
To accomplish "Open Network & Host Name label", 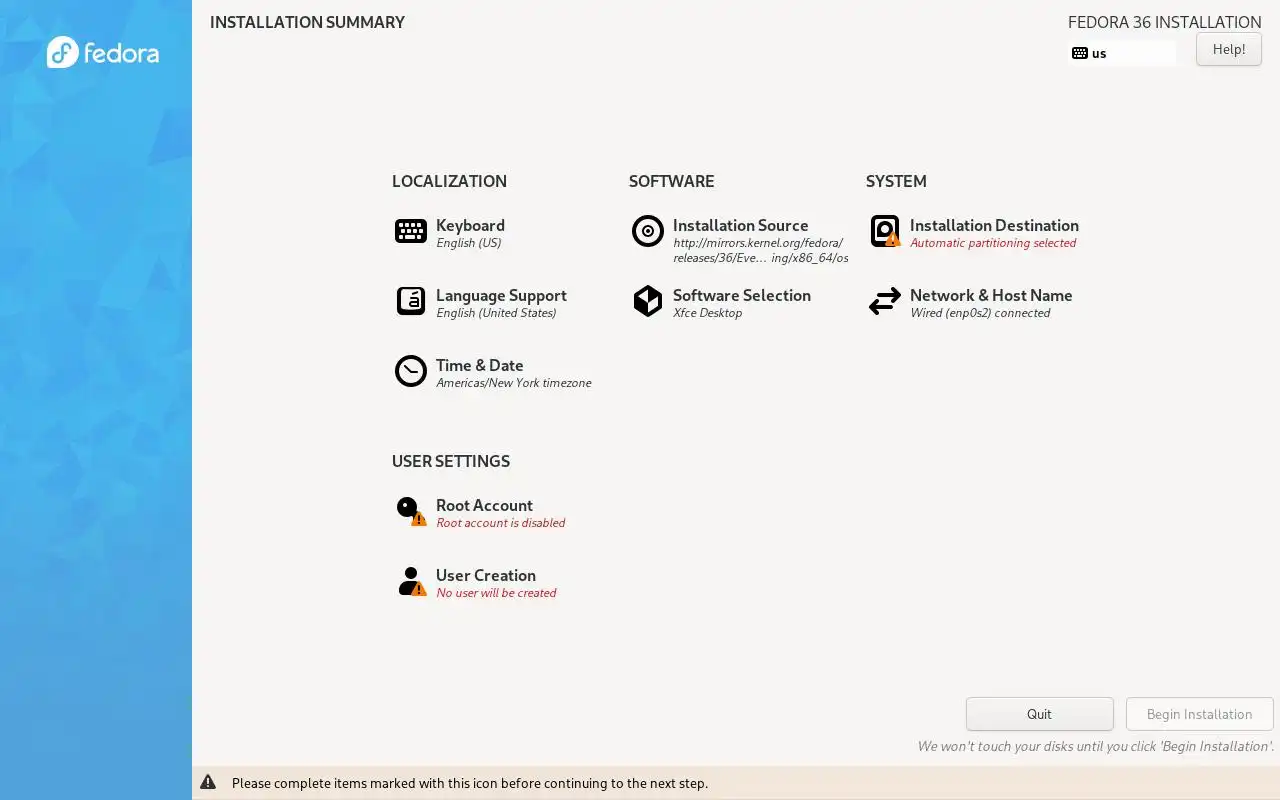I will tap(991, 295).
